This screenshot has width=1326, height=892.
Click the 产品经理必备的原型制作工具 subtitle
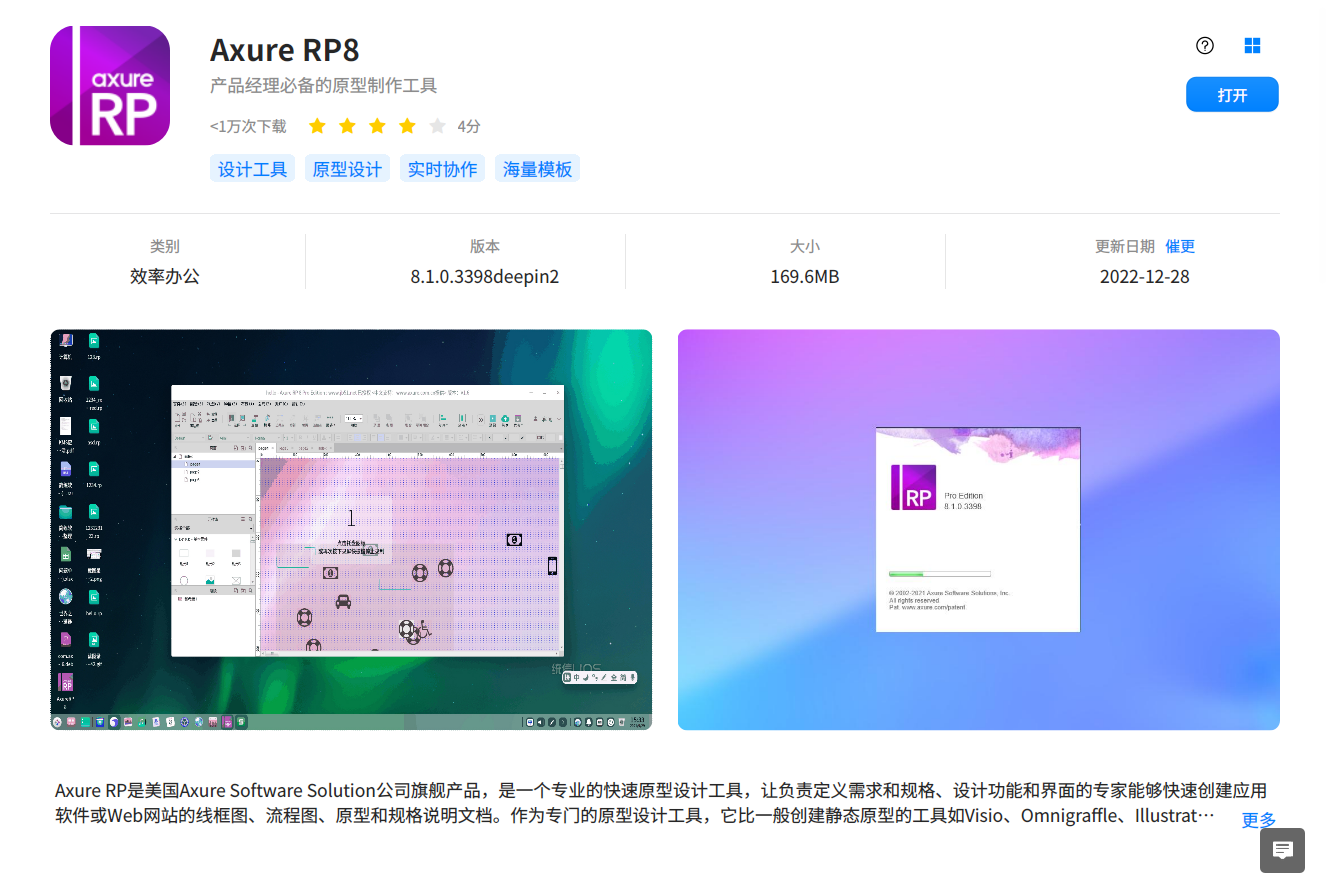click(324, 86)
